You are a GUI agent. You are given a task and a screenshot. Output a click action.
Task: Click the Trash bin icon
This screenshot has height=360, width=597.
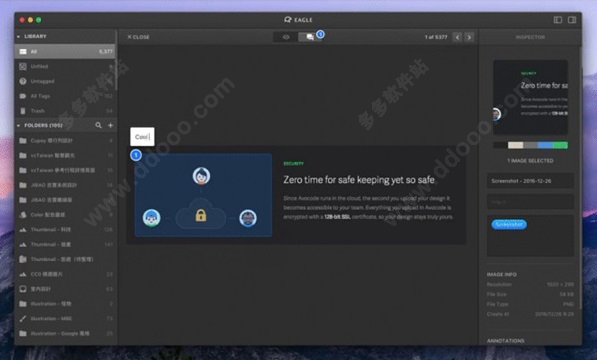23,111
